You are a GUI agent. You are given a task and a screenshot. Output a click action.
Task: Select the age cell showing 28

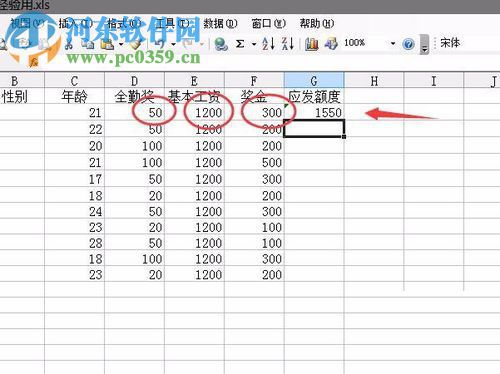pos(74,243)
